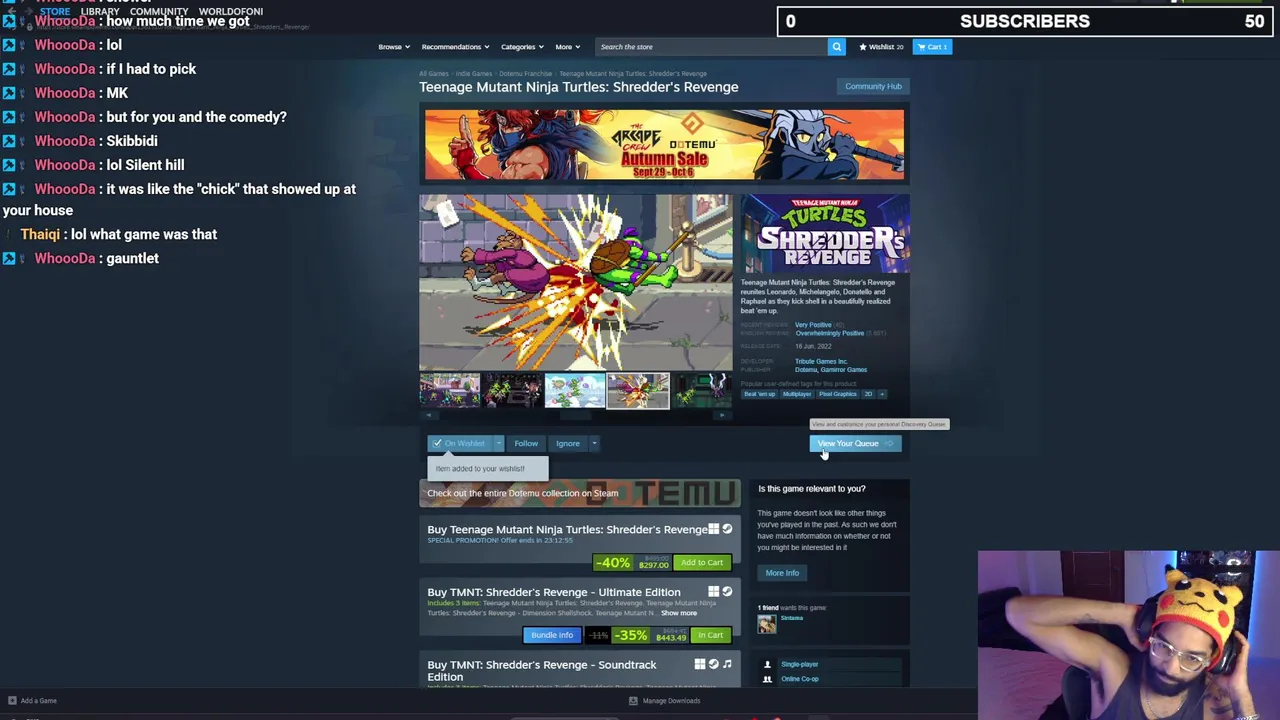This screenshot has height=720, width=1280.
Task: Switch to the STORE tab
Action: point(55,12)
